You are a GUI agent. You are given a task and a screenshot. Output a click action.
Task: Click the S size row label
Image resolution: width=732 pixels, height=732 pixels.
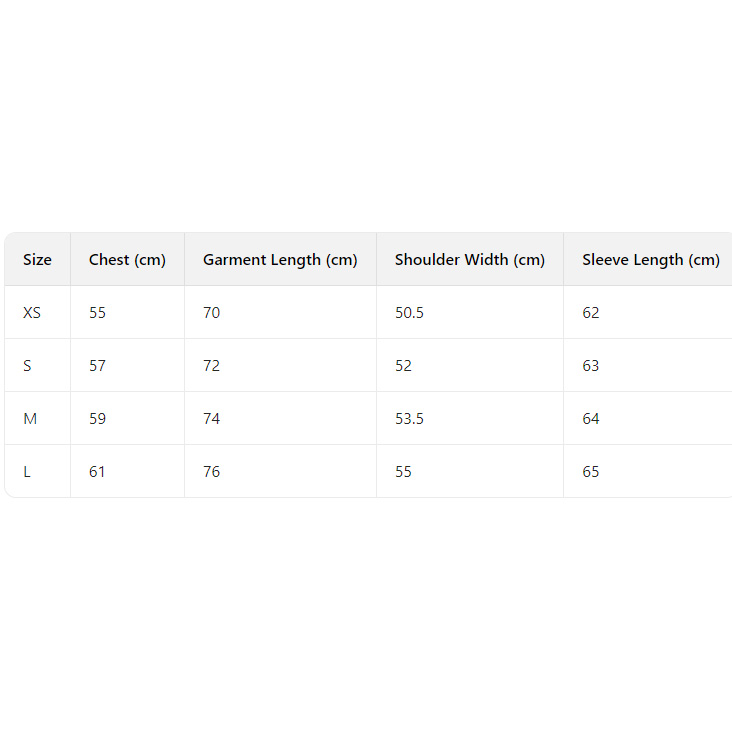click(27, 366)
